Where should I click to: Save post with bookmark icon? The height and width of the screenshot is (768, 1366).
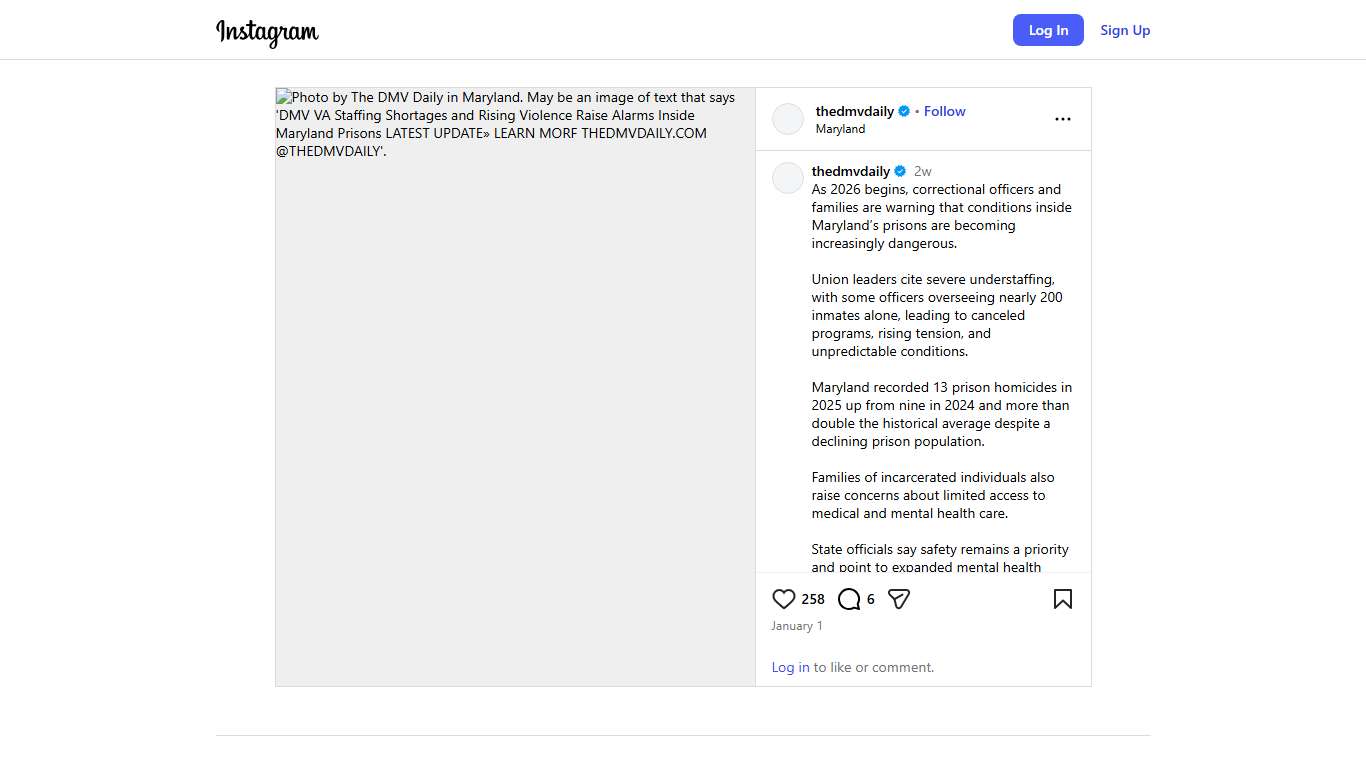tap(1062, 599)
